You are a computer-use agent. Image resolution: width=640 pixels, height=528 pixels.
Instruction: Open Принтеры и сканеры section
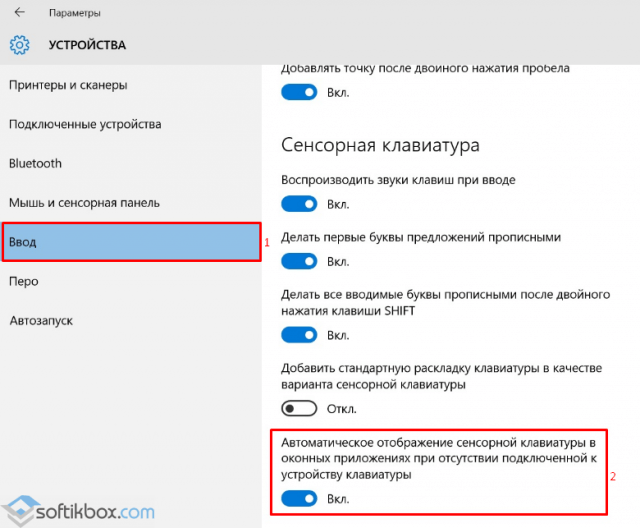pyautogui.click(x=68, y=85)
